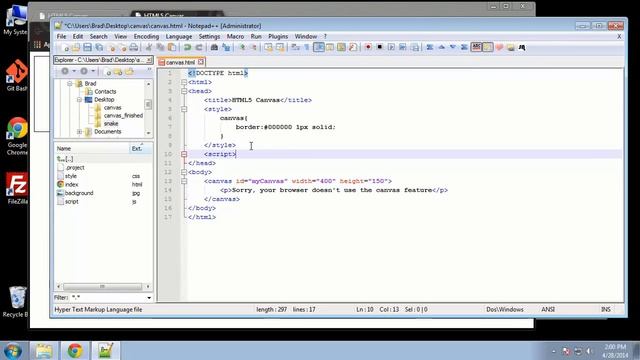
Task: Select the Contacts folder in tree
Action: pyautogui.click(x=105, y=91)
